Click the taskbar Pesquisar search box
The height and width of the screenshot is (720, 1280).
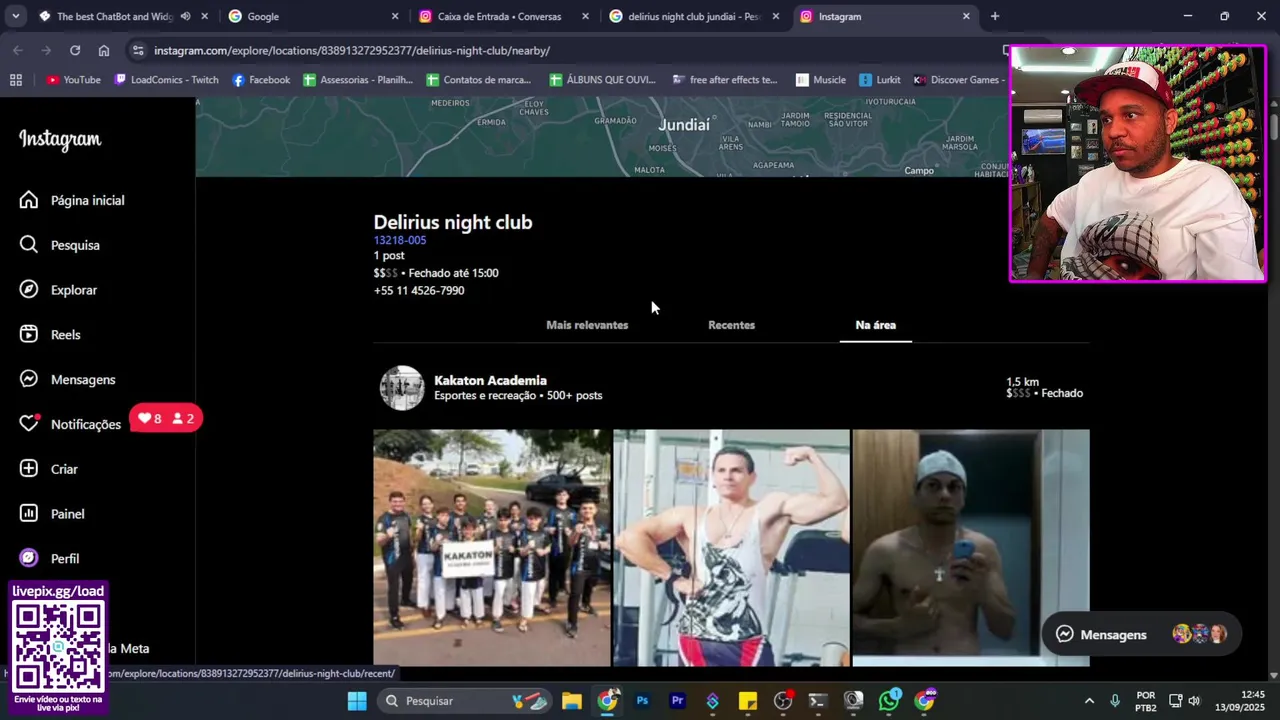click(x=466, y=701)
